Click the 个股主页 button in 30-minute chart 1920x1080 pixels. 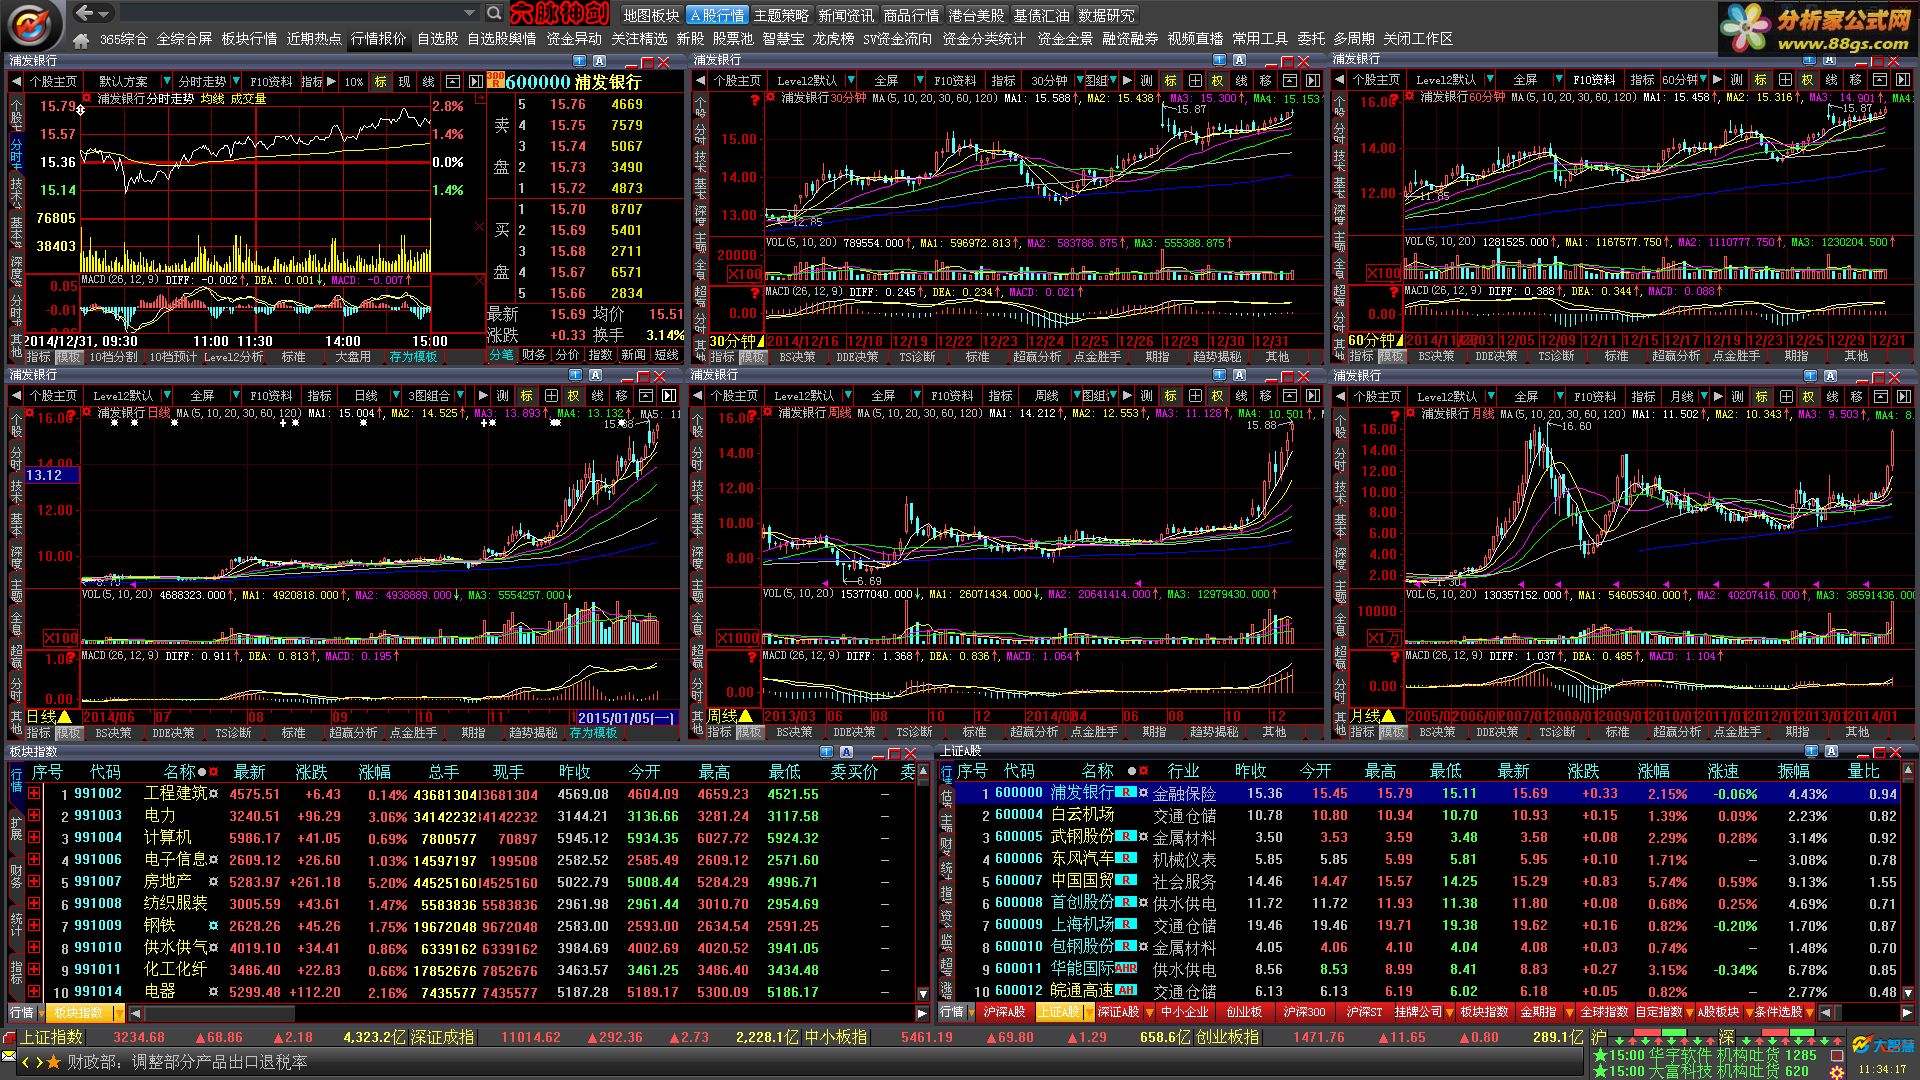(x=736, y=81)
